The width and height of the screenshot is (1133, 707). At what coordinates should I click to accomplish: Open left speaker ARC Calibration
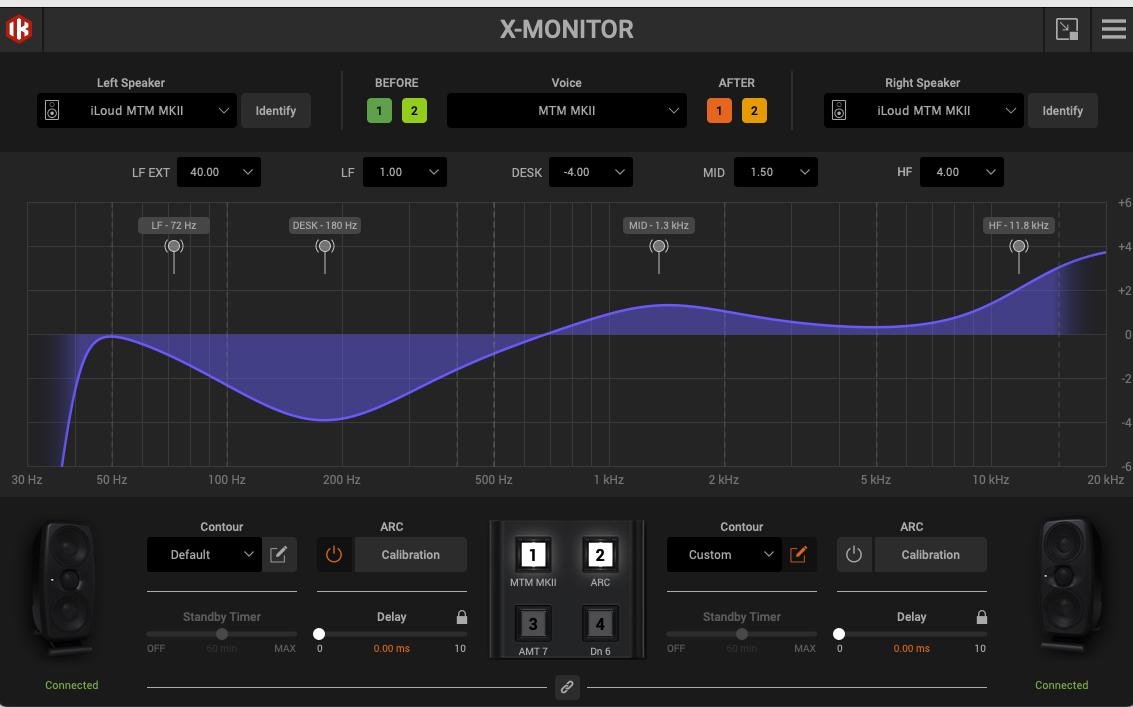410,554
